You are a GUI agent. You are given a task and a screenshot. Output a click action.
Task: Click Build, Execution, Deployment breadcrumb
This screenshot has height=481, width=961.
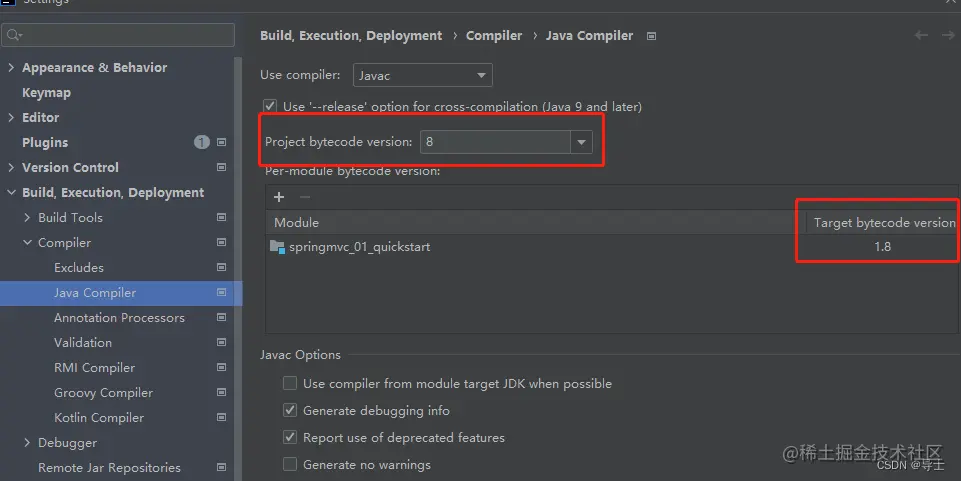tap(351, 36)
